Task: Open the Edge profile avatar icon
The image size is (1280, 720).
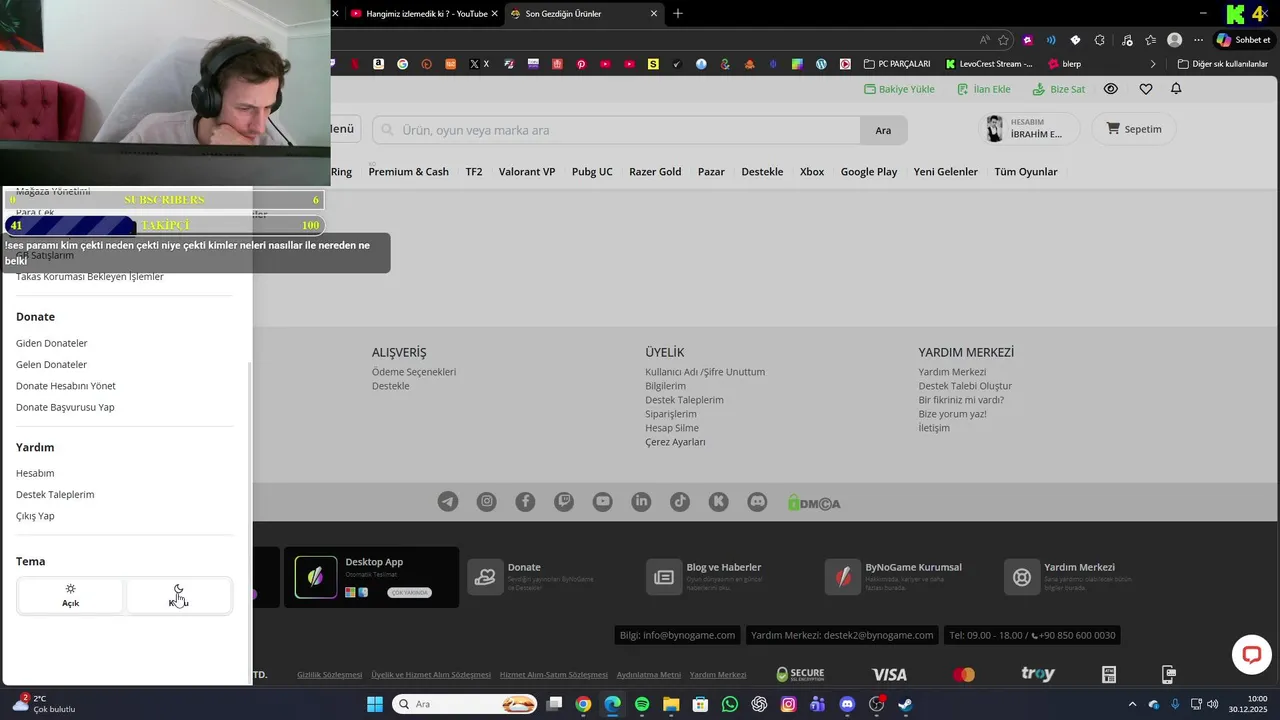Action: tap(1174, 40)
